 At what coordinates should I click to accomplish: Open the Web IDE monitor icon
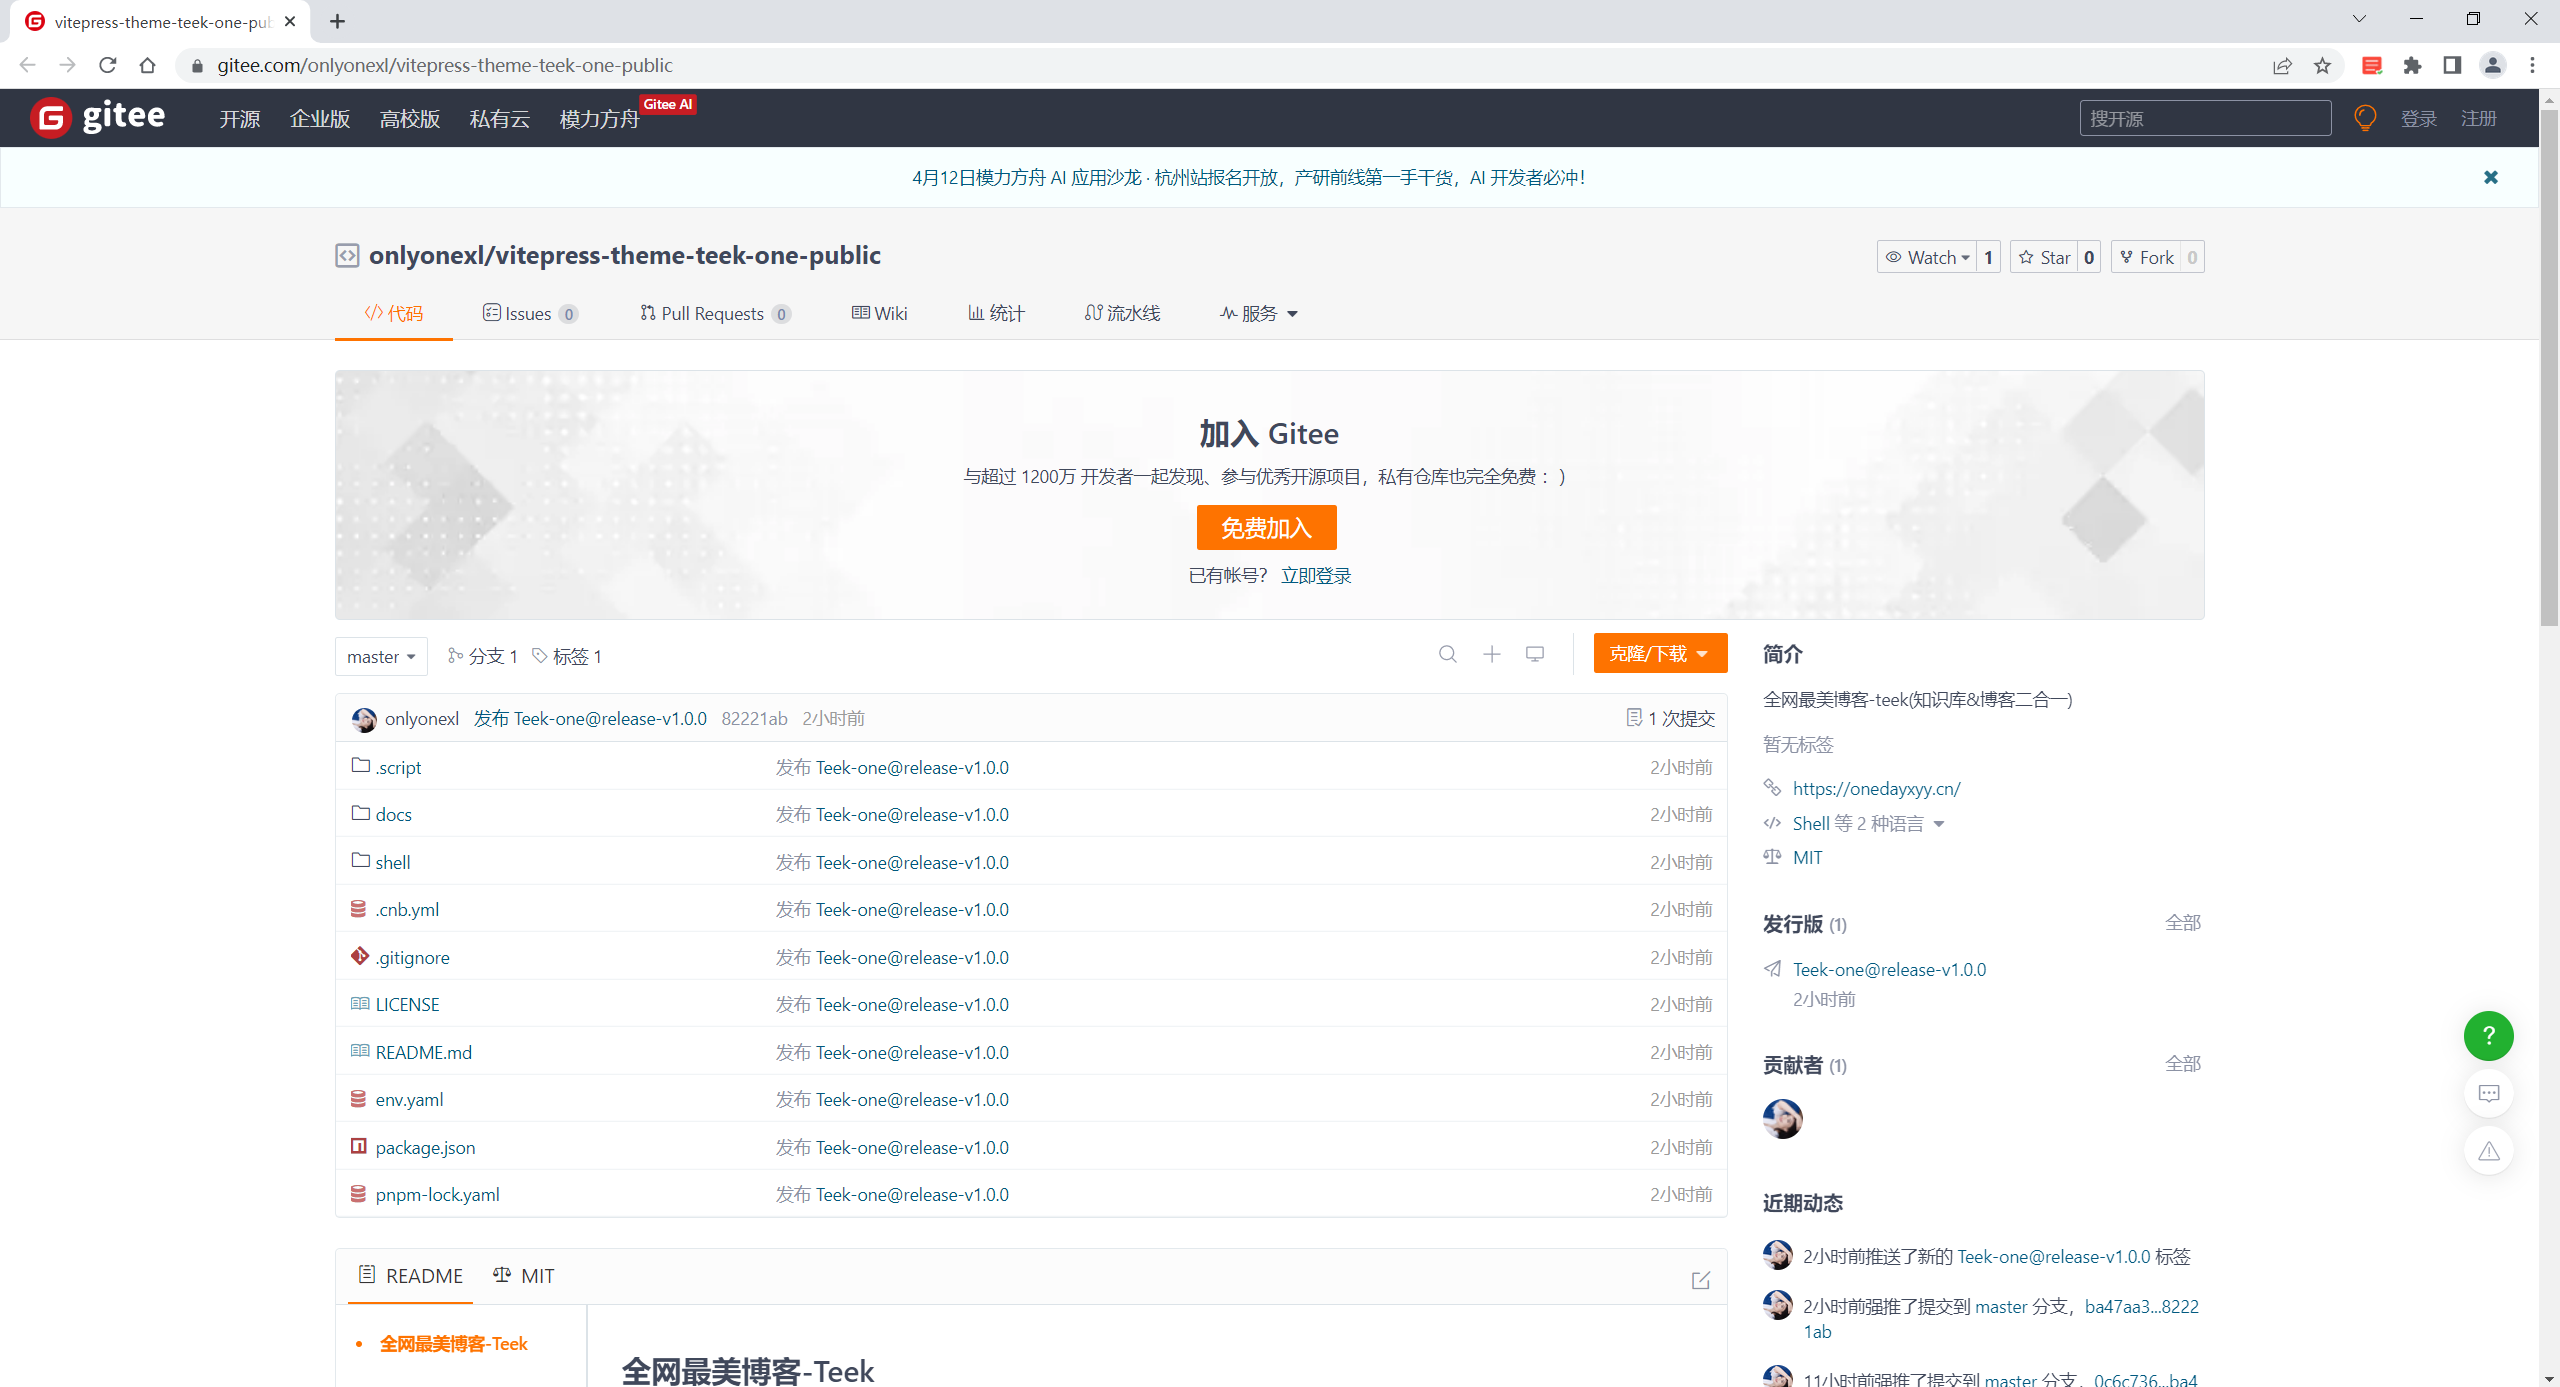1535,654
